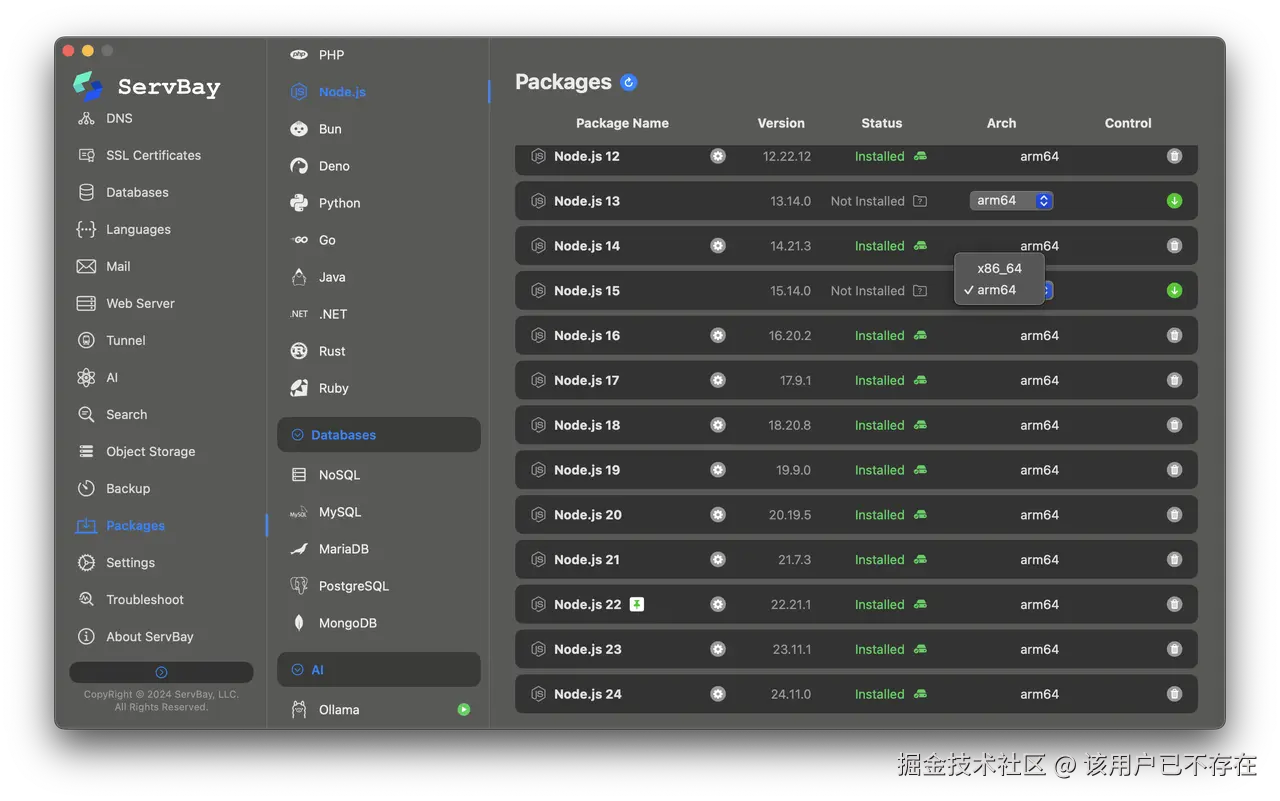Delete Node.js 19 with trash icon
Viewport: 1280px width, 801px height.
coord(1174,470)
